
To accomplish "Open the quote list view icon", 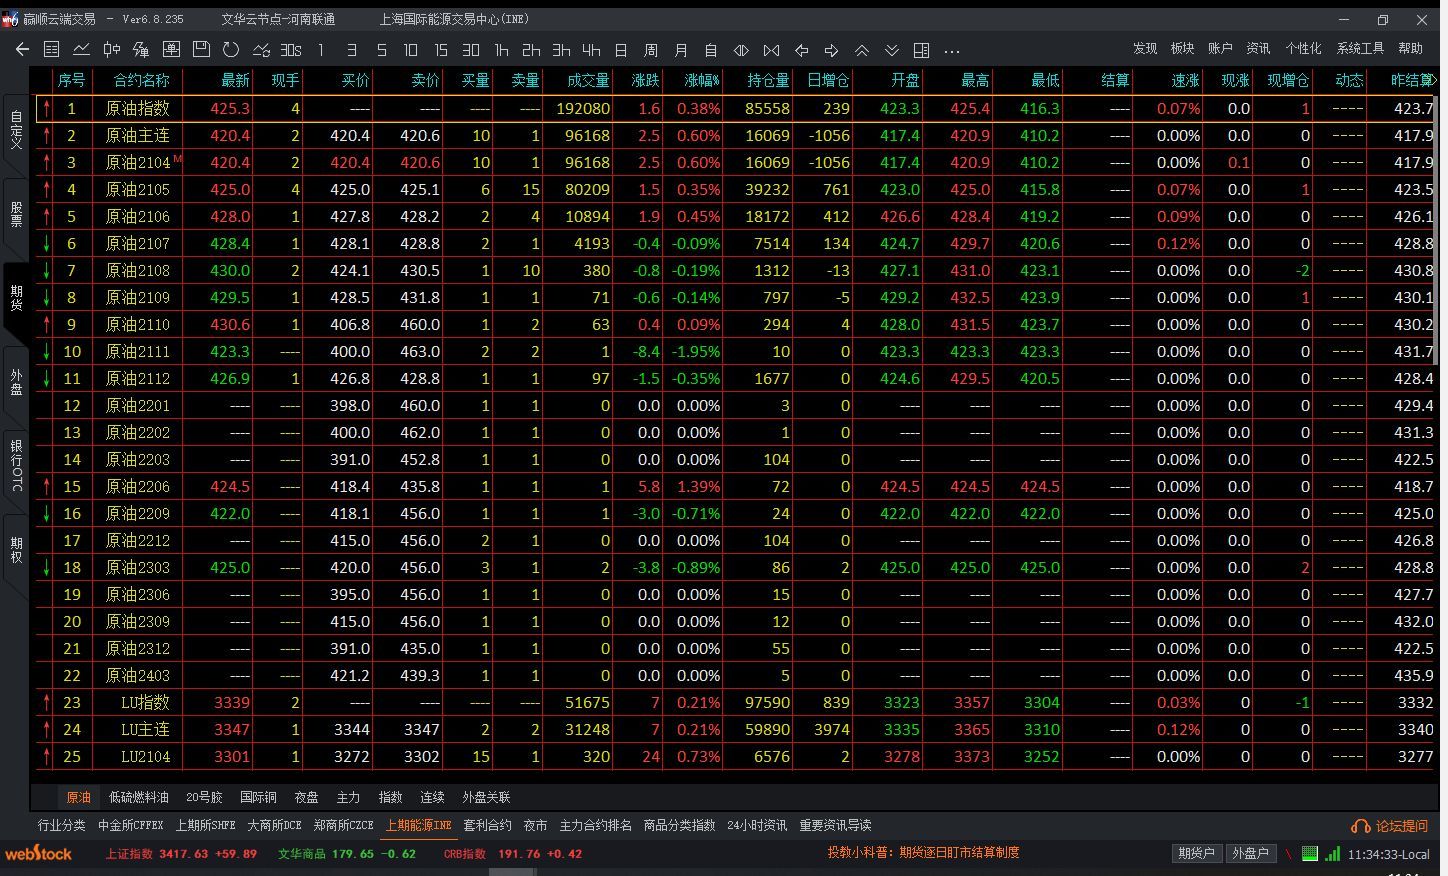I will tap(52, 49).
